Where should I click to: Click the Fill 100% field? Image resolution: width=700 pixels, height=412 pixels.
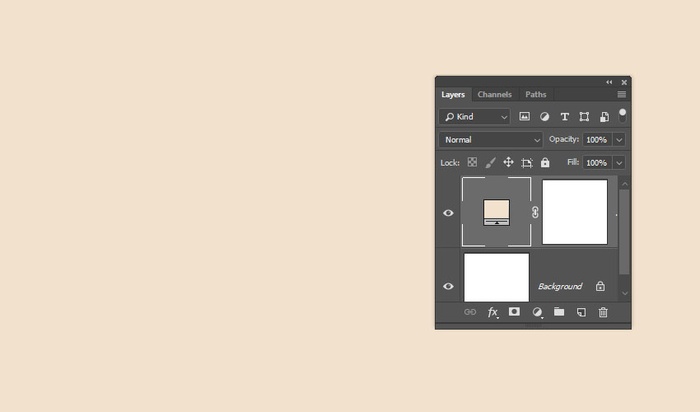click(x=597, y=162)
